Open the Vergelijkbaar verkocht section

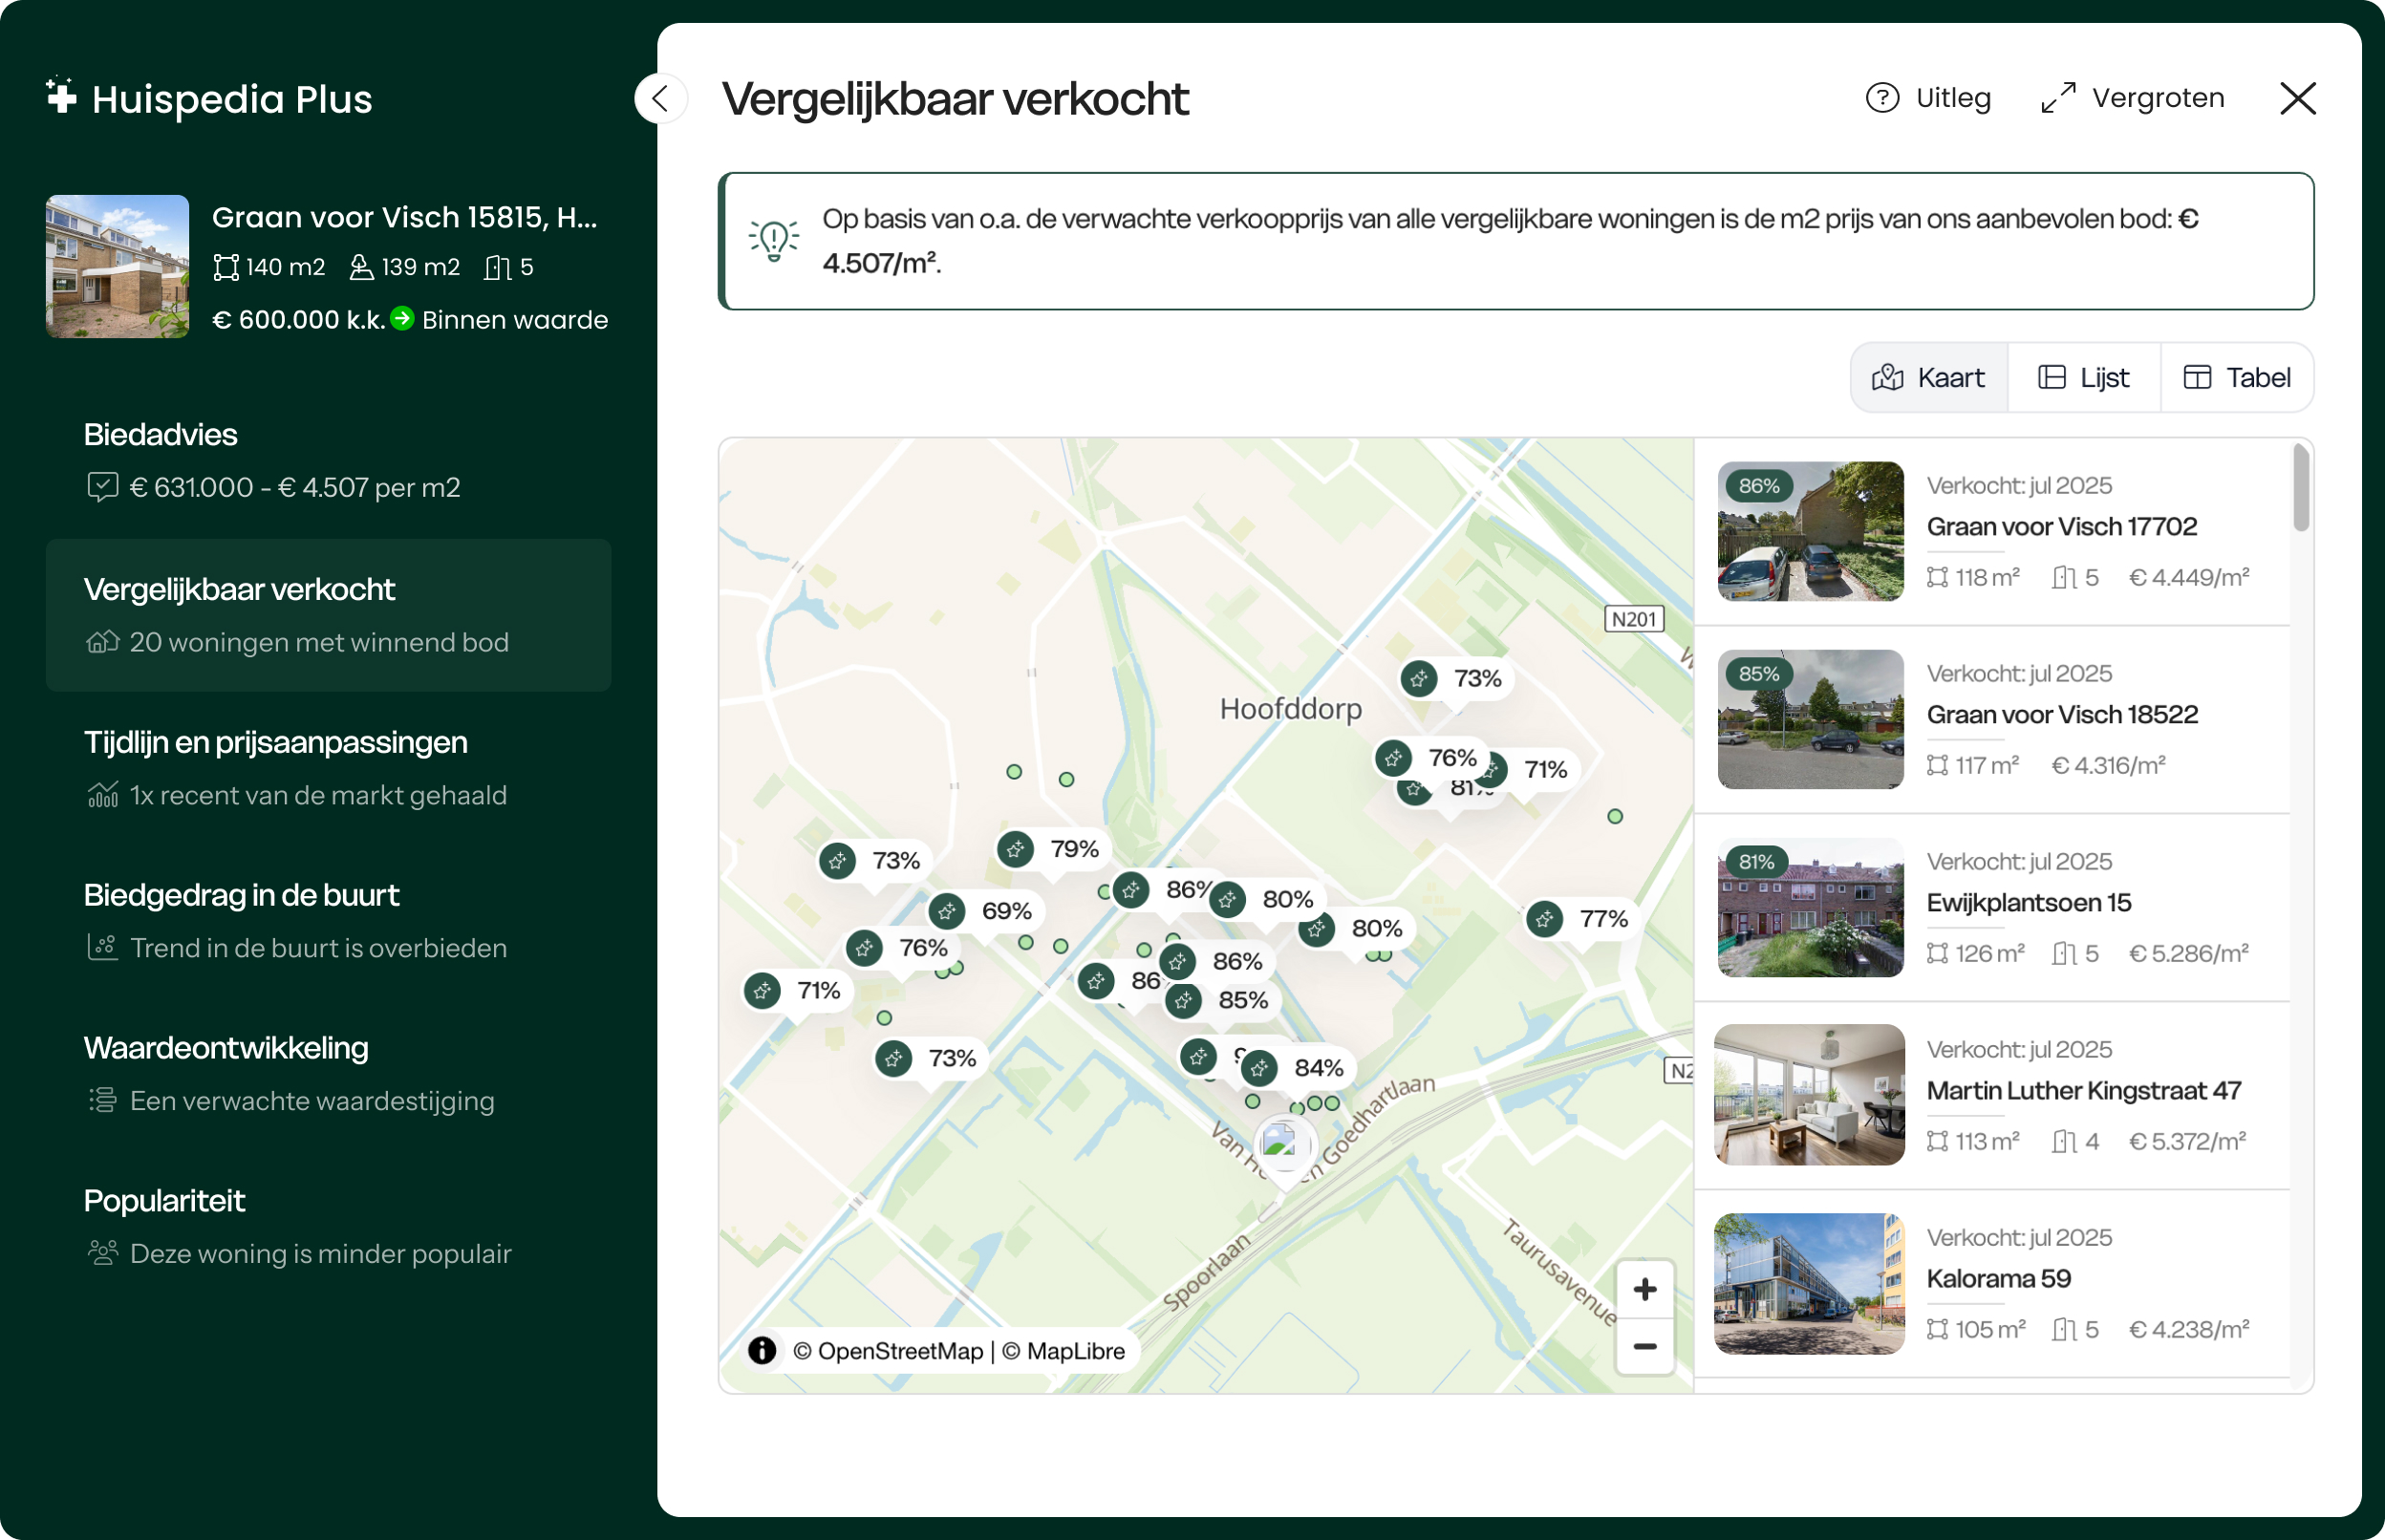240,589
